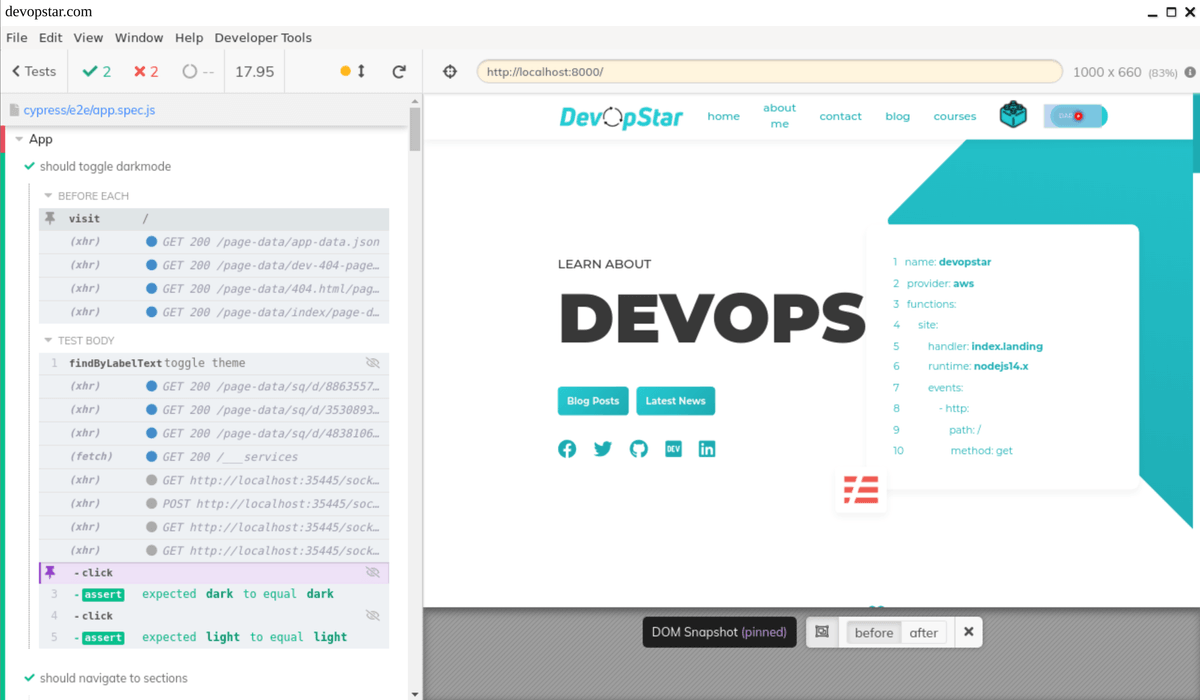The width and height of the screenshot is (1200, 700).
Task: Hide the findByLabelText command output
Action: click(373, 362)
